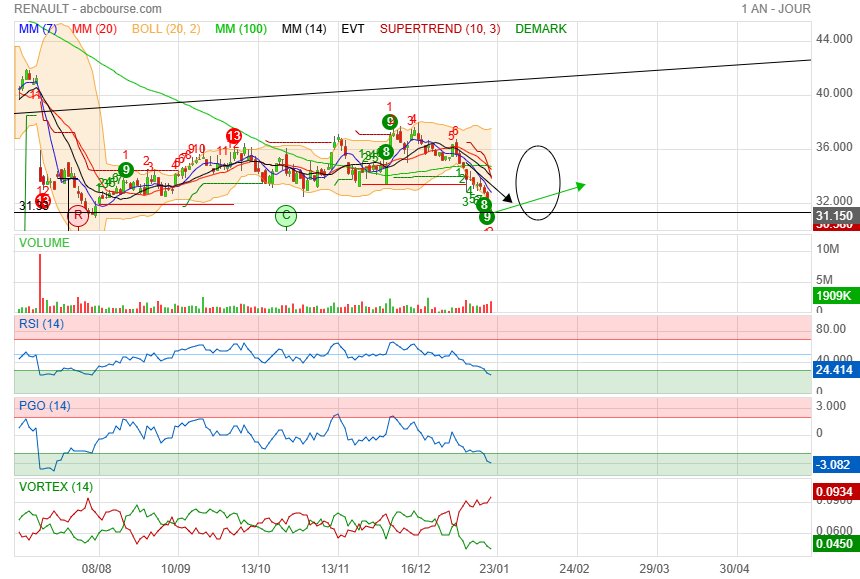Open the 1 AN - JOUR period selector
The width and height of the screenshot is (860, 579).
(776, 9)
